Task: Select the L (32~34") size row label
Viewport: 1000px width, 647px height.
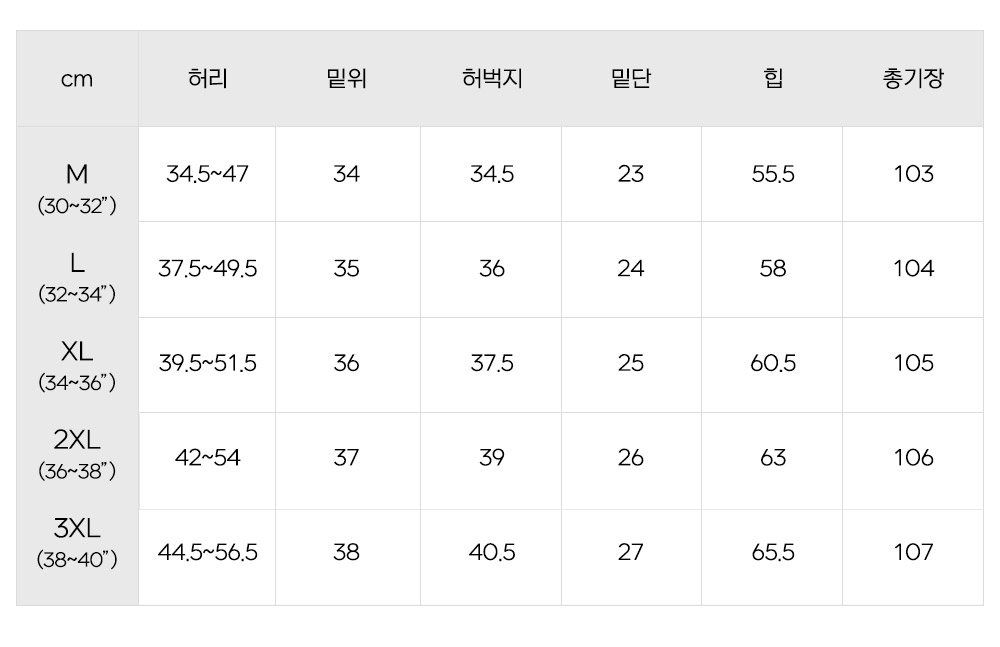Action: (77, 277)
